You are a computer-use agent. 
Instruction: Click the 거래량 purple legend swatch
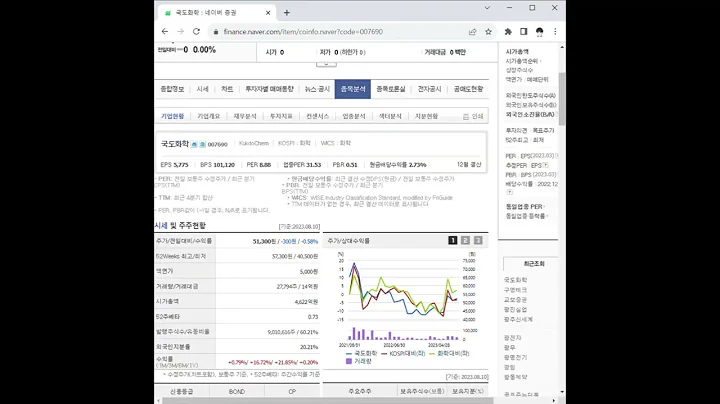(x=349, y=361)
